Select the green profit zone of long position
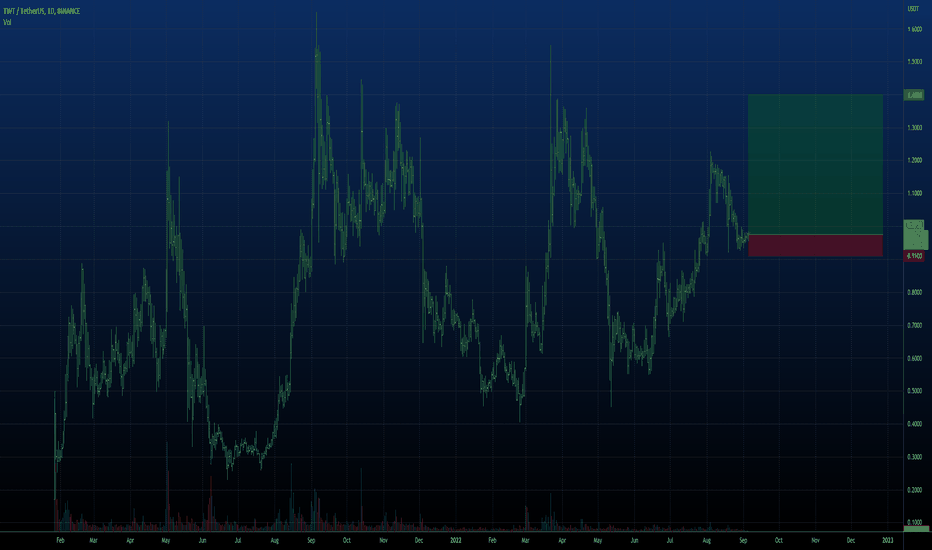 [x=815, y=164]
